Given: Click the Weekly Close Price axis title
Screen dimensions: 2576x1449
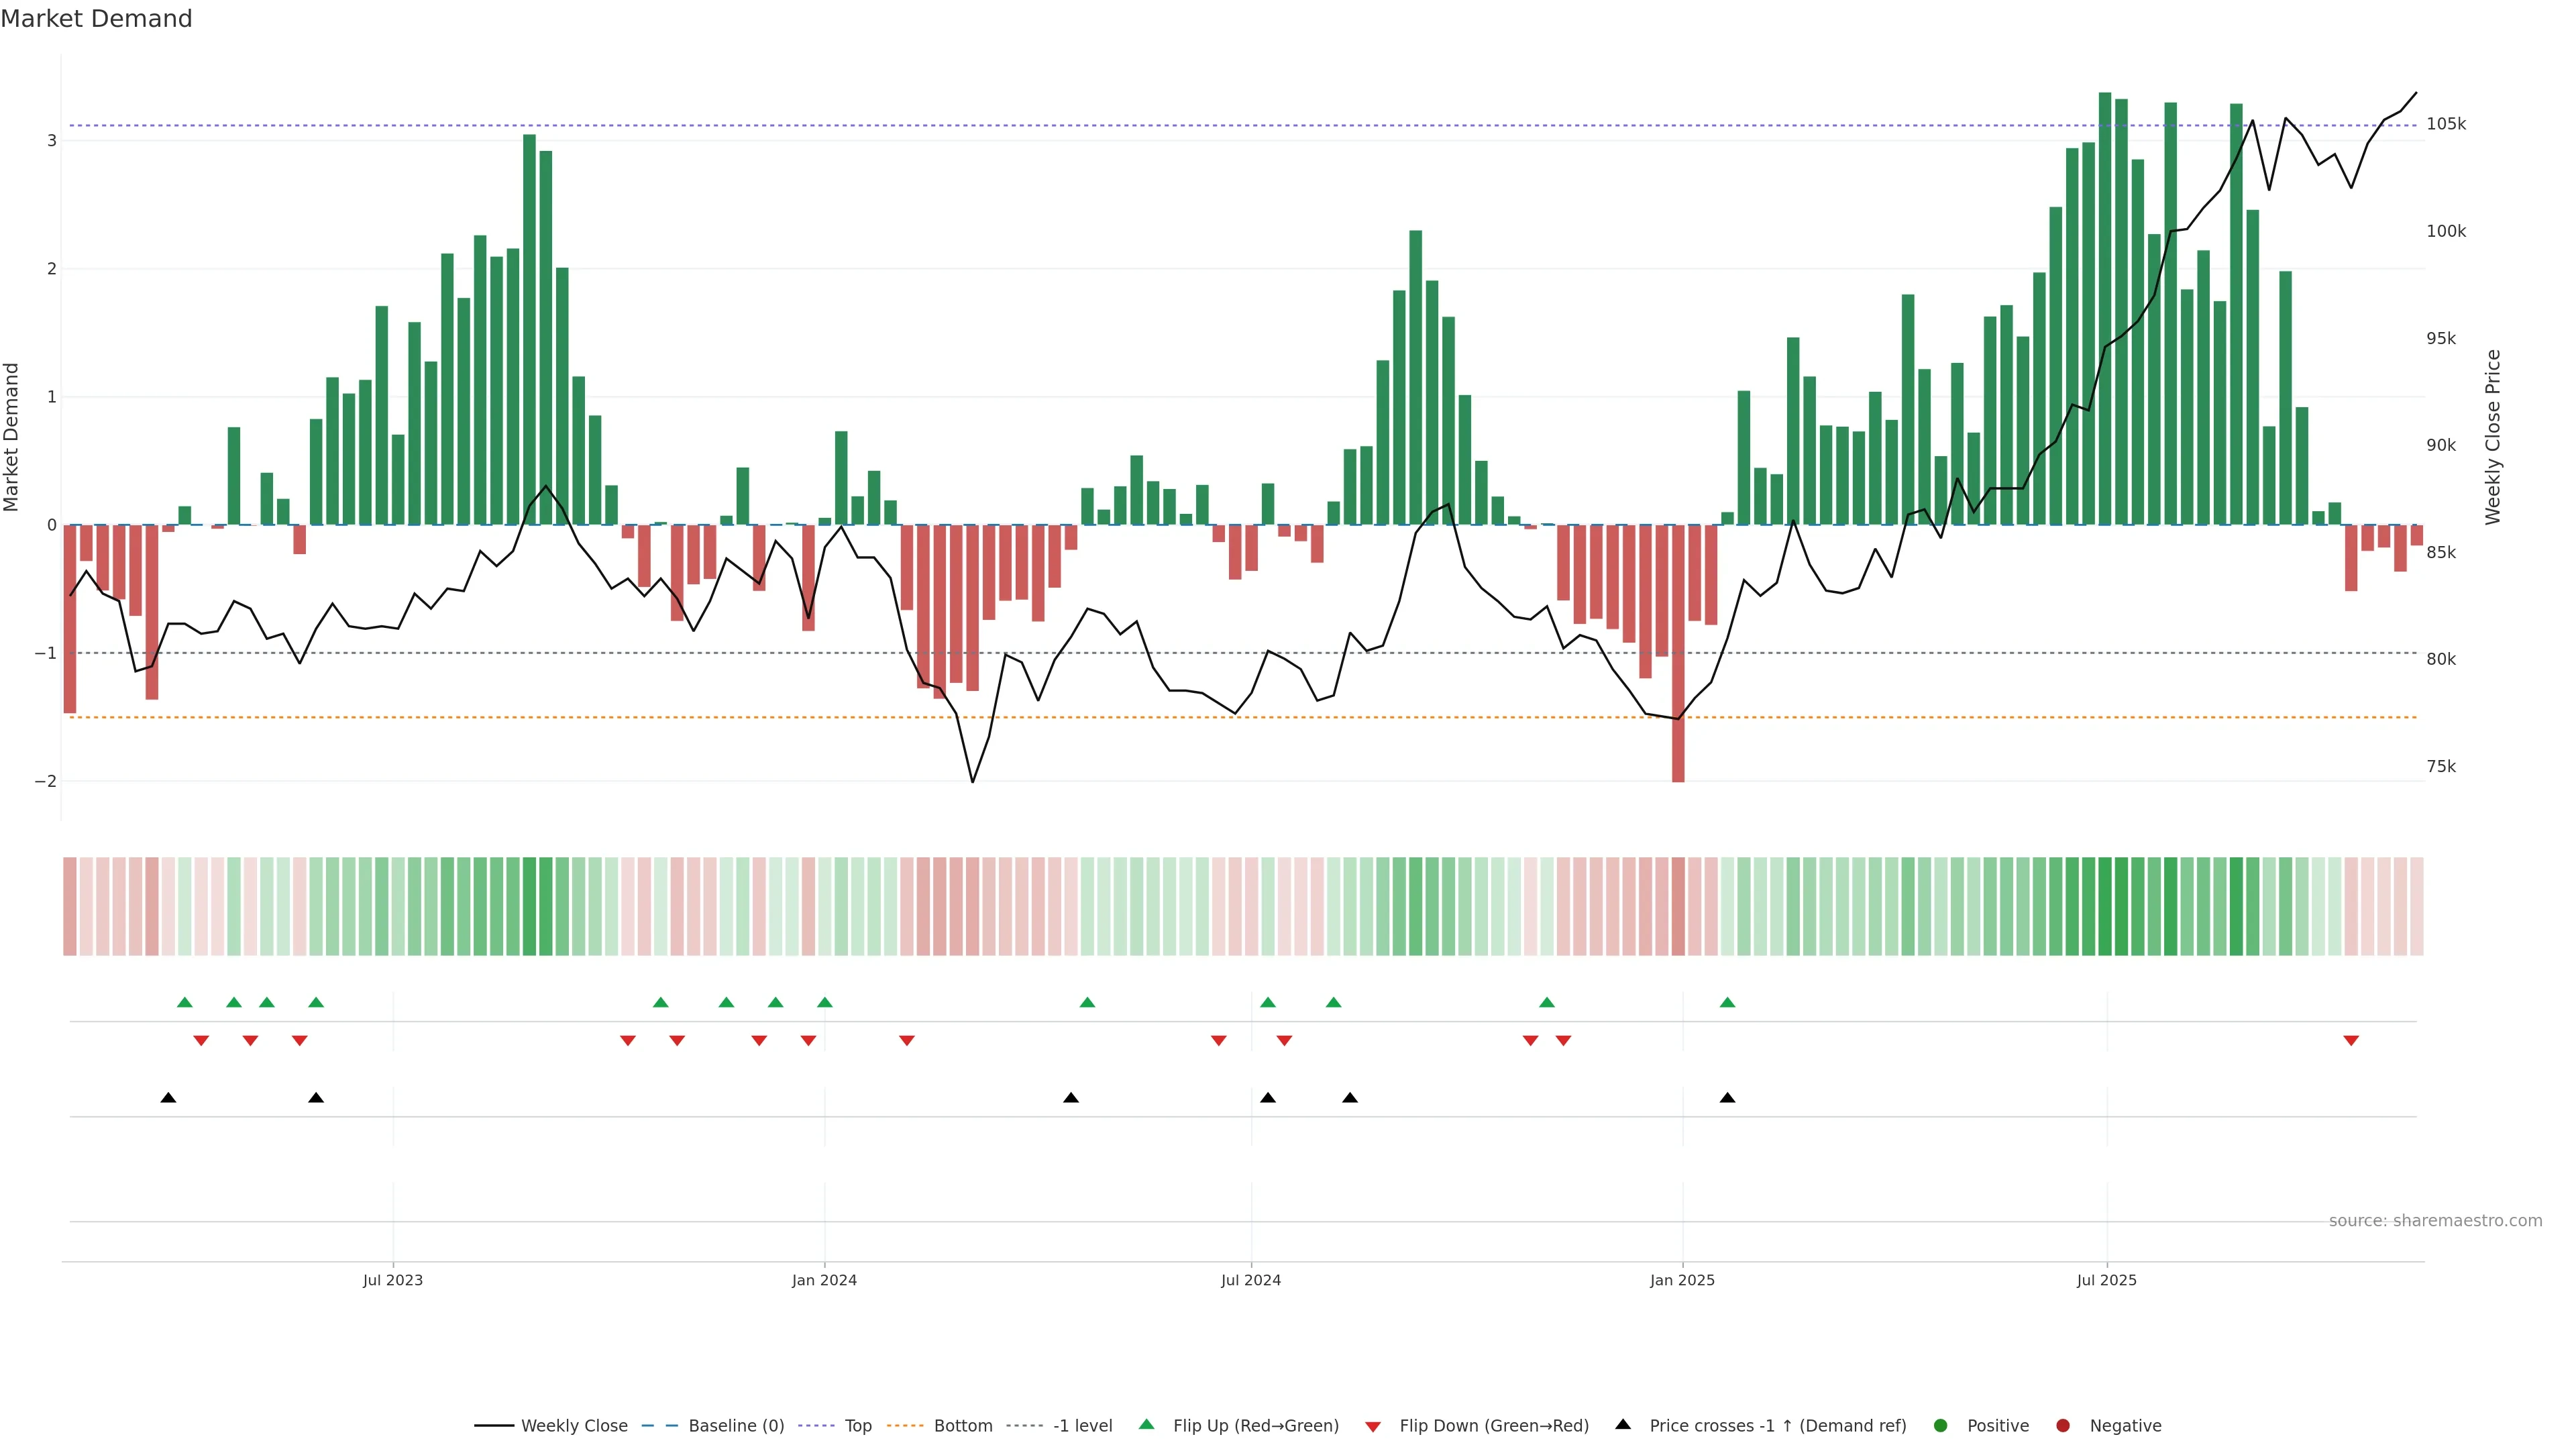Looking at the screenshot, I should tap(2493, 437).
